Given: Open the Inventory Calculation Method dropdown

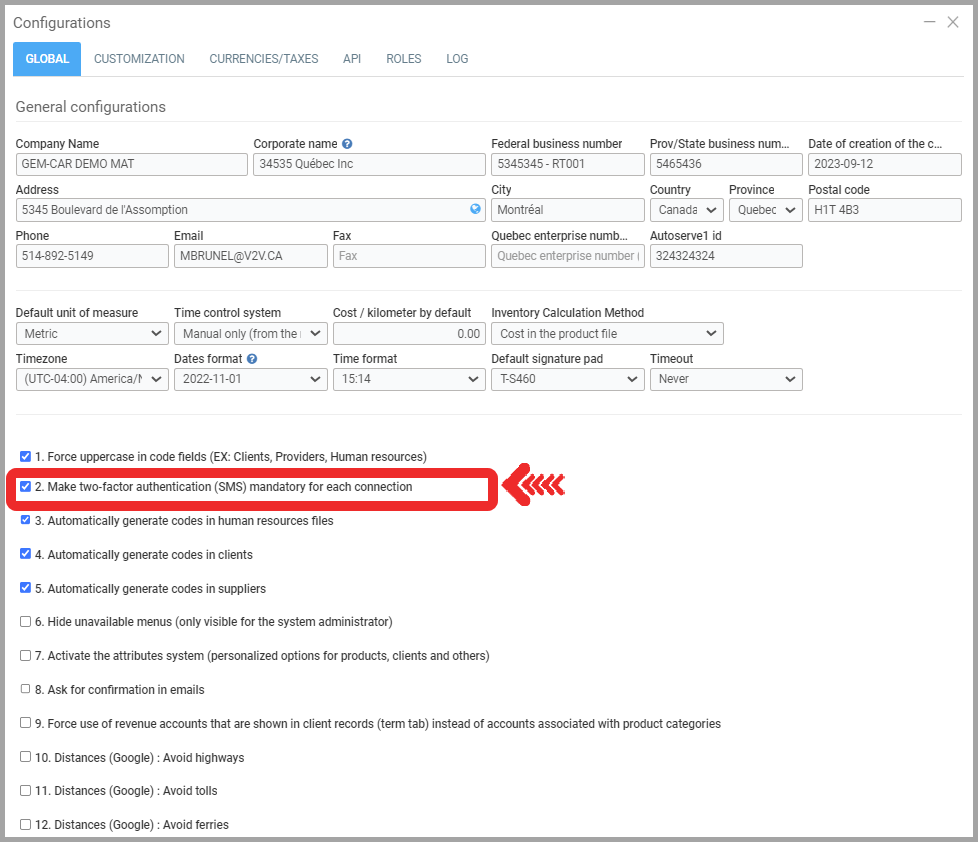Looking at the screenshot, I should coord(607,334).
